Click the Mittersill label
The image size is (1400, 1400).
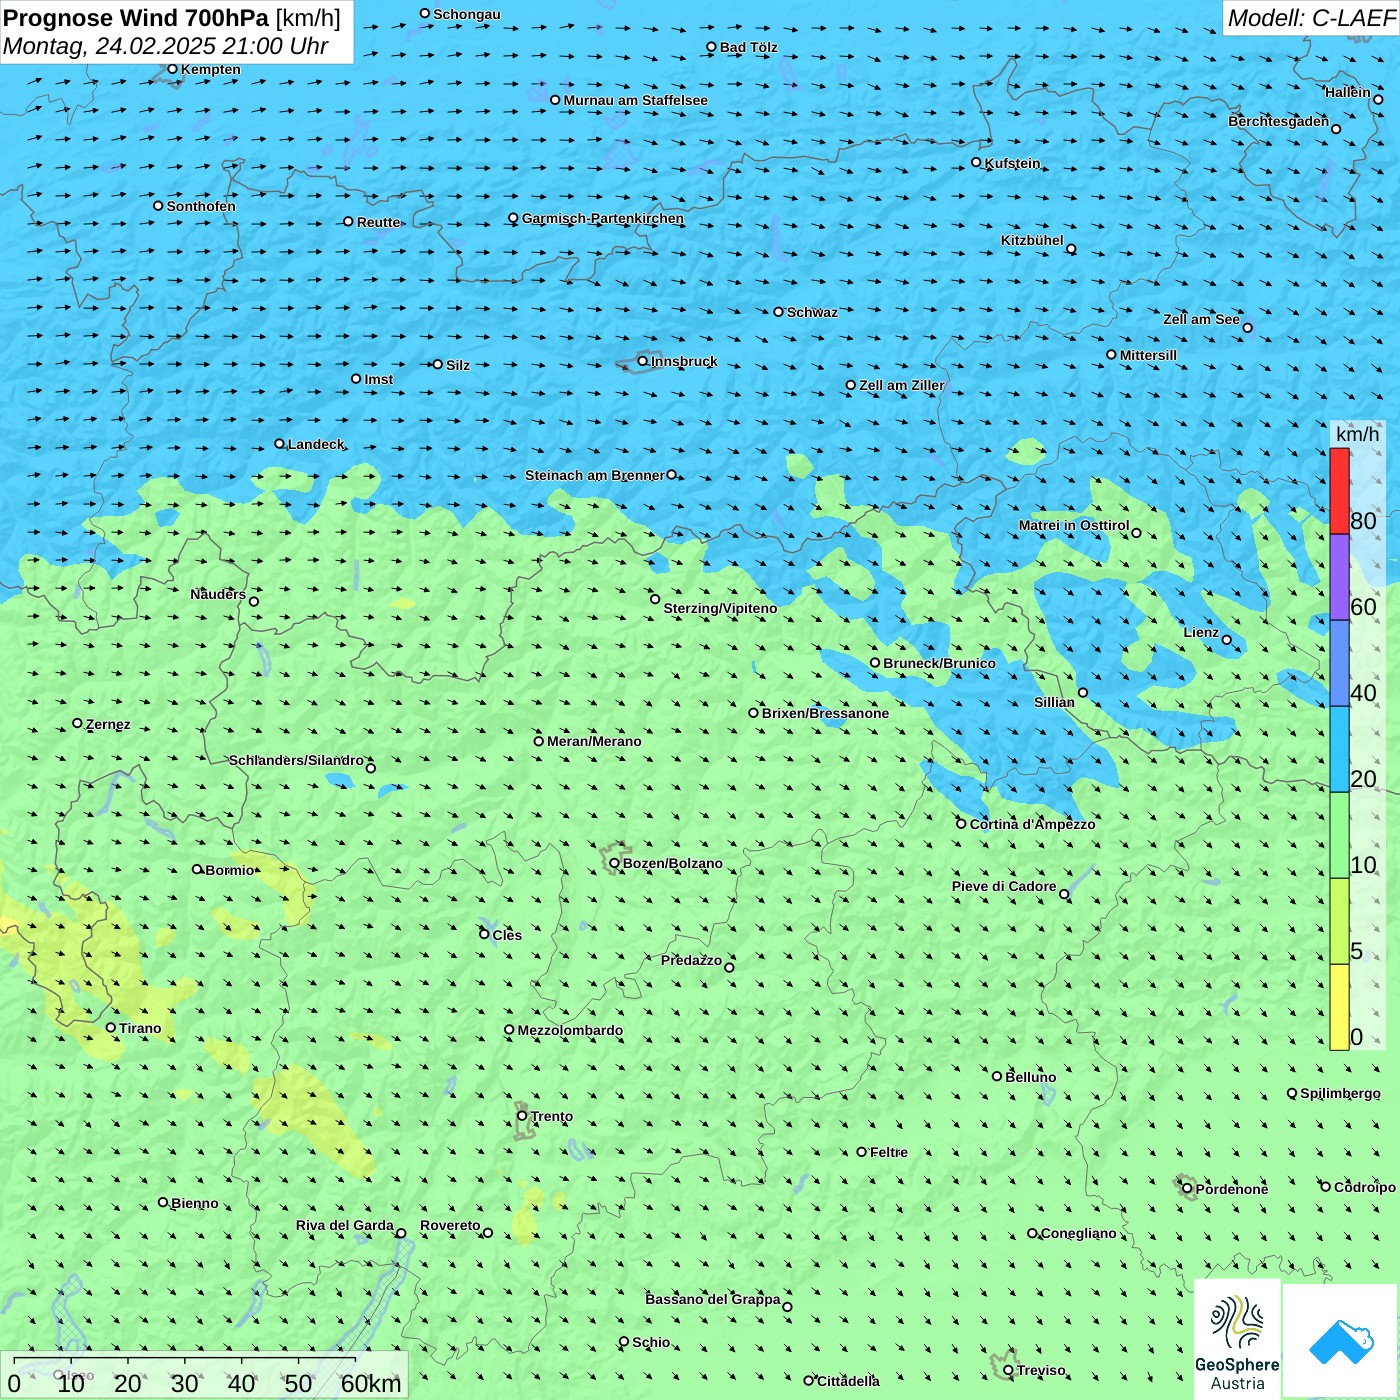[1149, 355]
